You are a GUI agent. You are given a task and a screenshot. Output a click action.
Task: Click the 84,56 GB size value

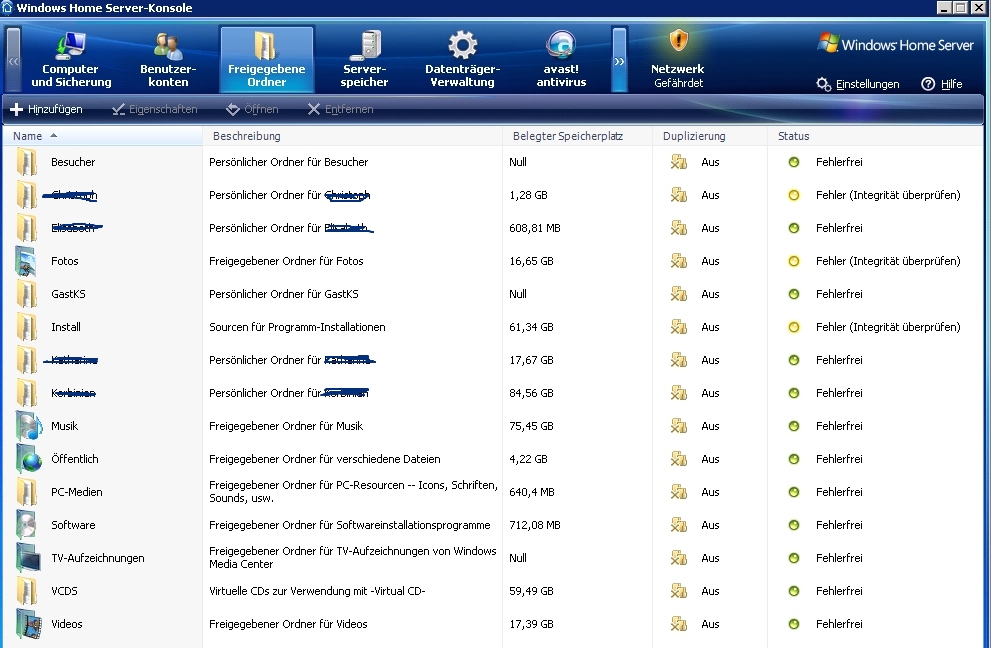(x=531, y=393)
